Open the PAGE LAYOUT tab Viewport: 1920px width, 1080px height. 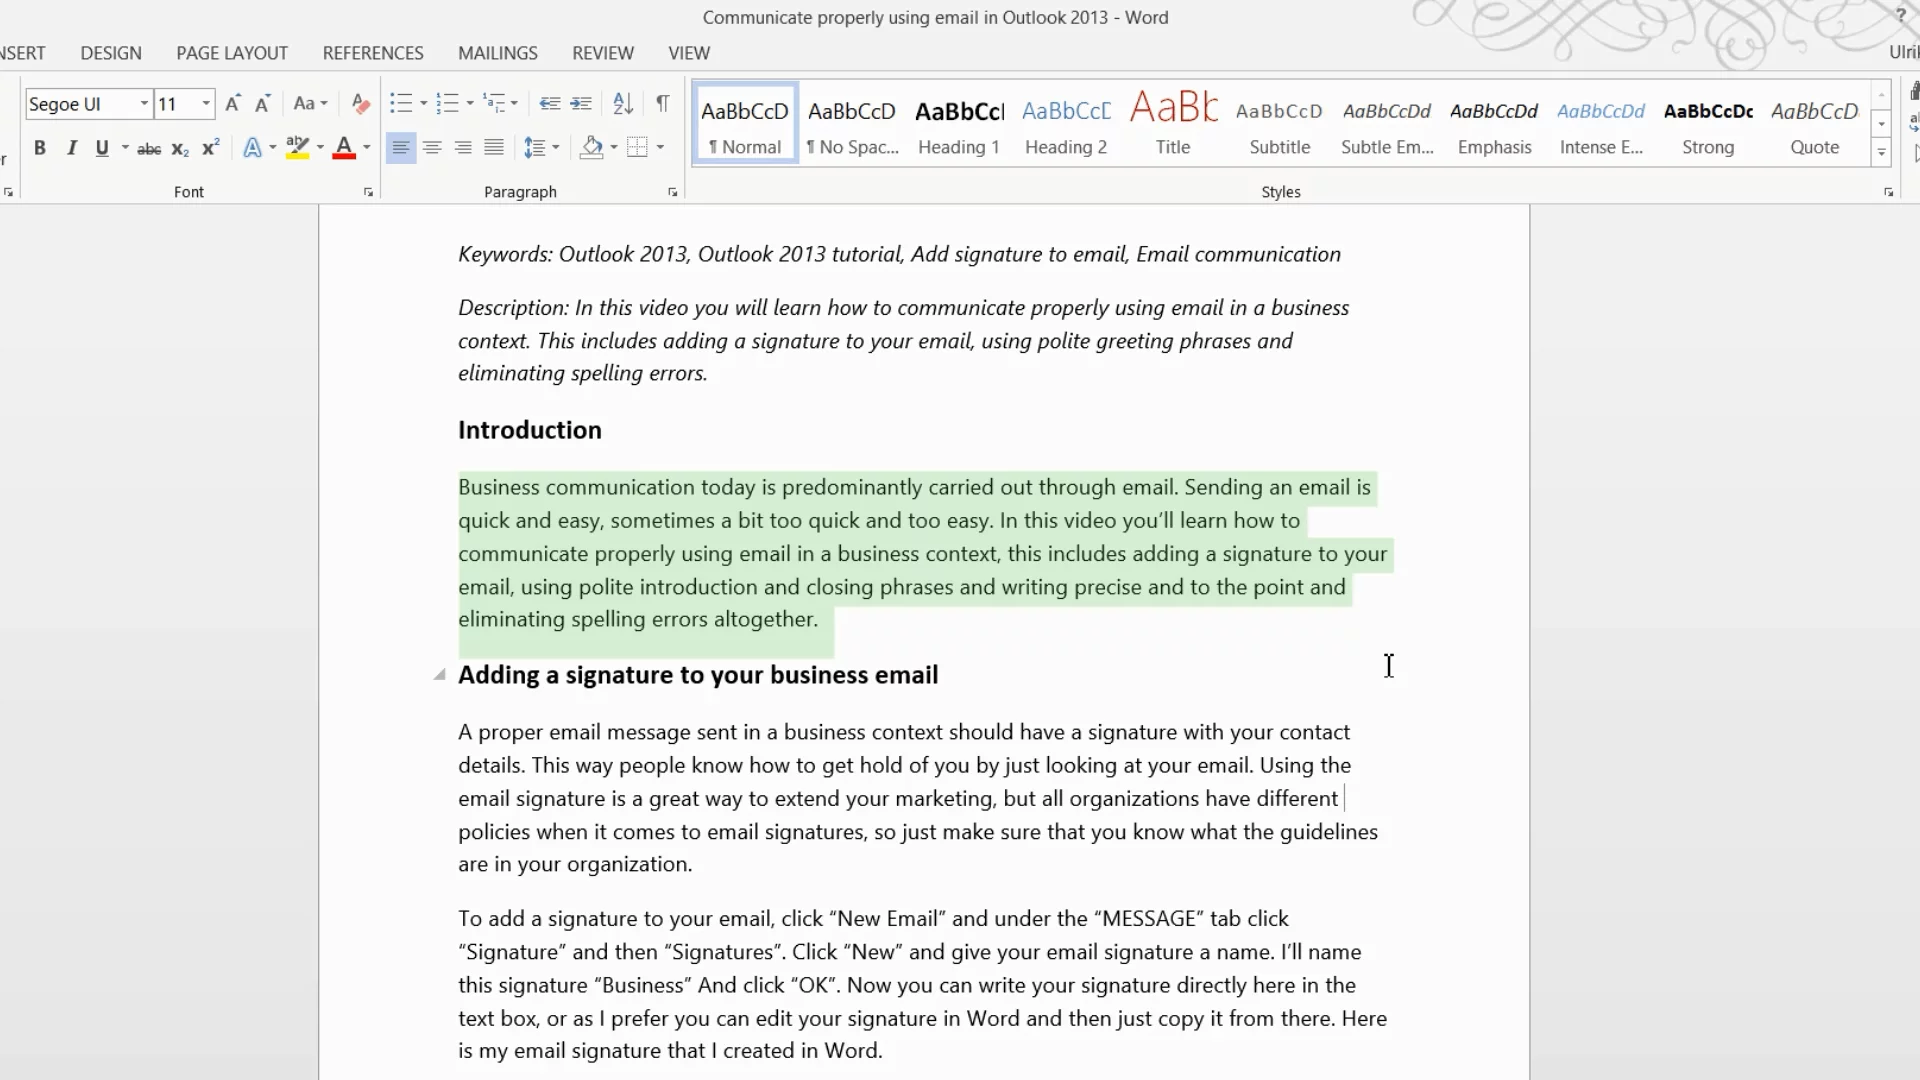pos(232,53)
